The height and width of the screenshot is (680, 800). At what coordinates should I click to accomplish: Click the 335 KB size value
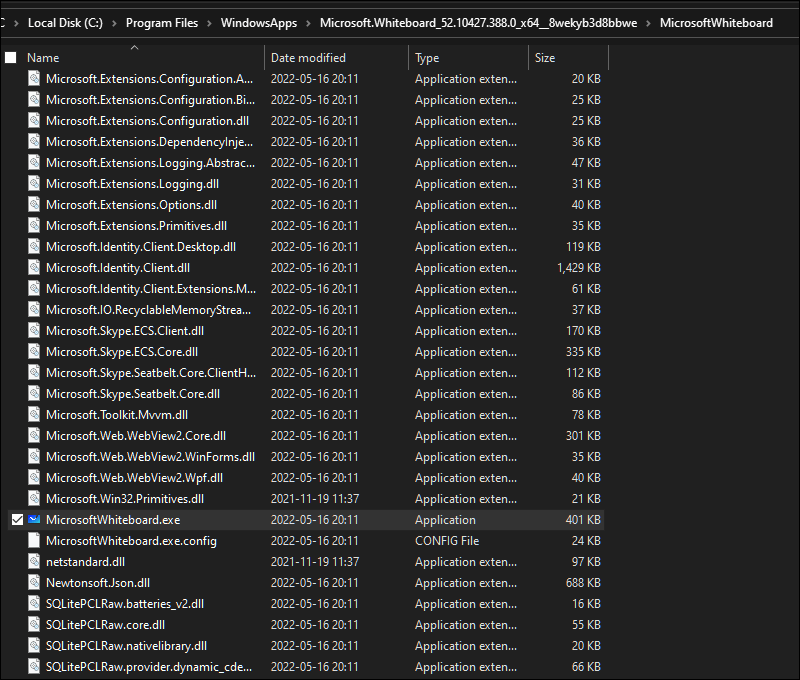pyautogui.click(x=583, y=352)
